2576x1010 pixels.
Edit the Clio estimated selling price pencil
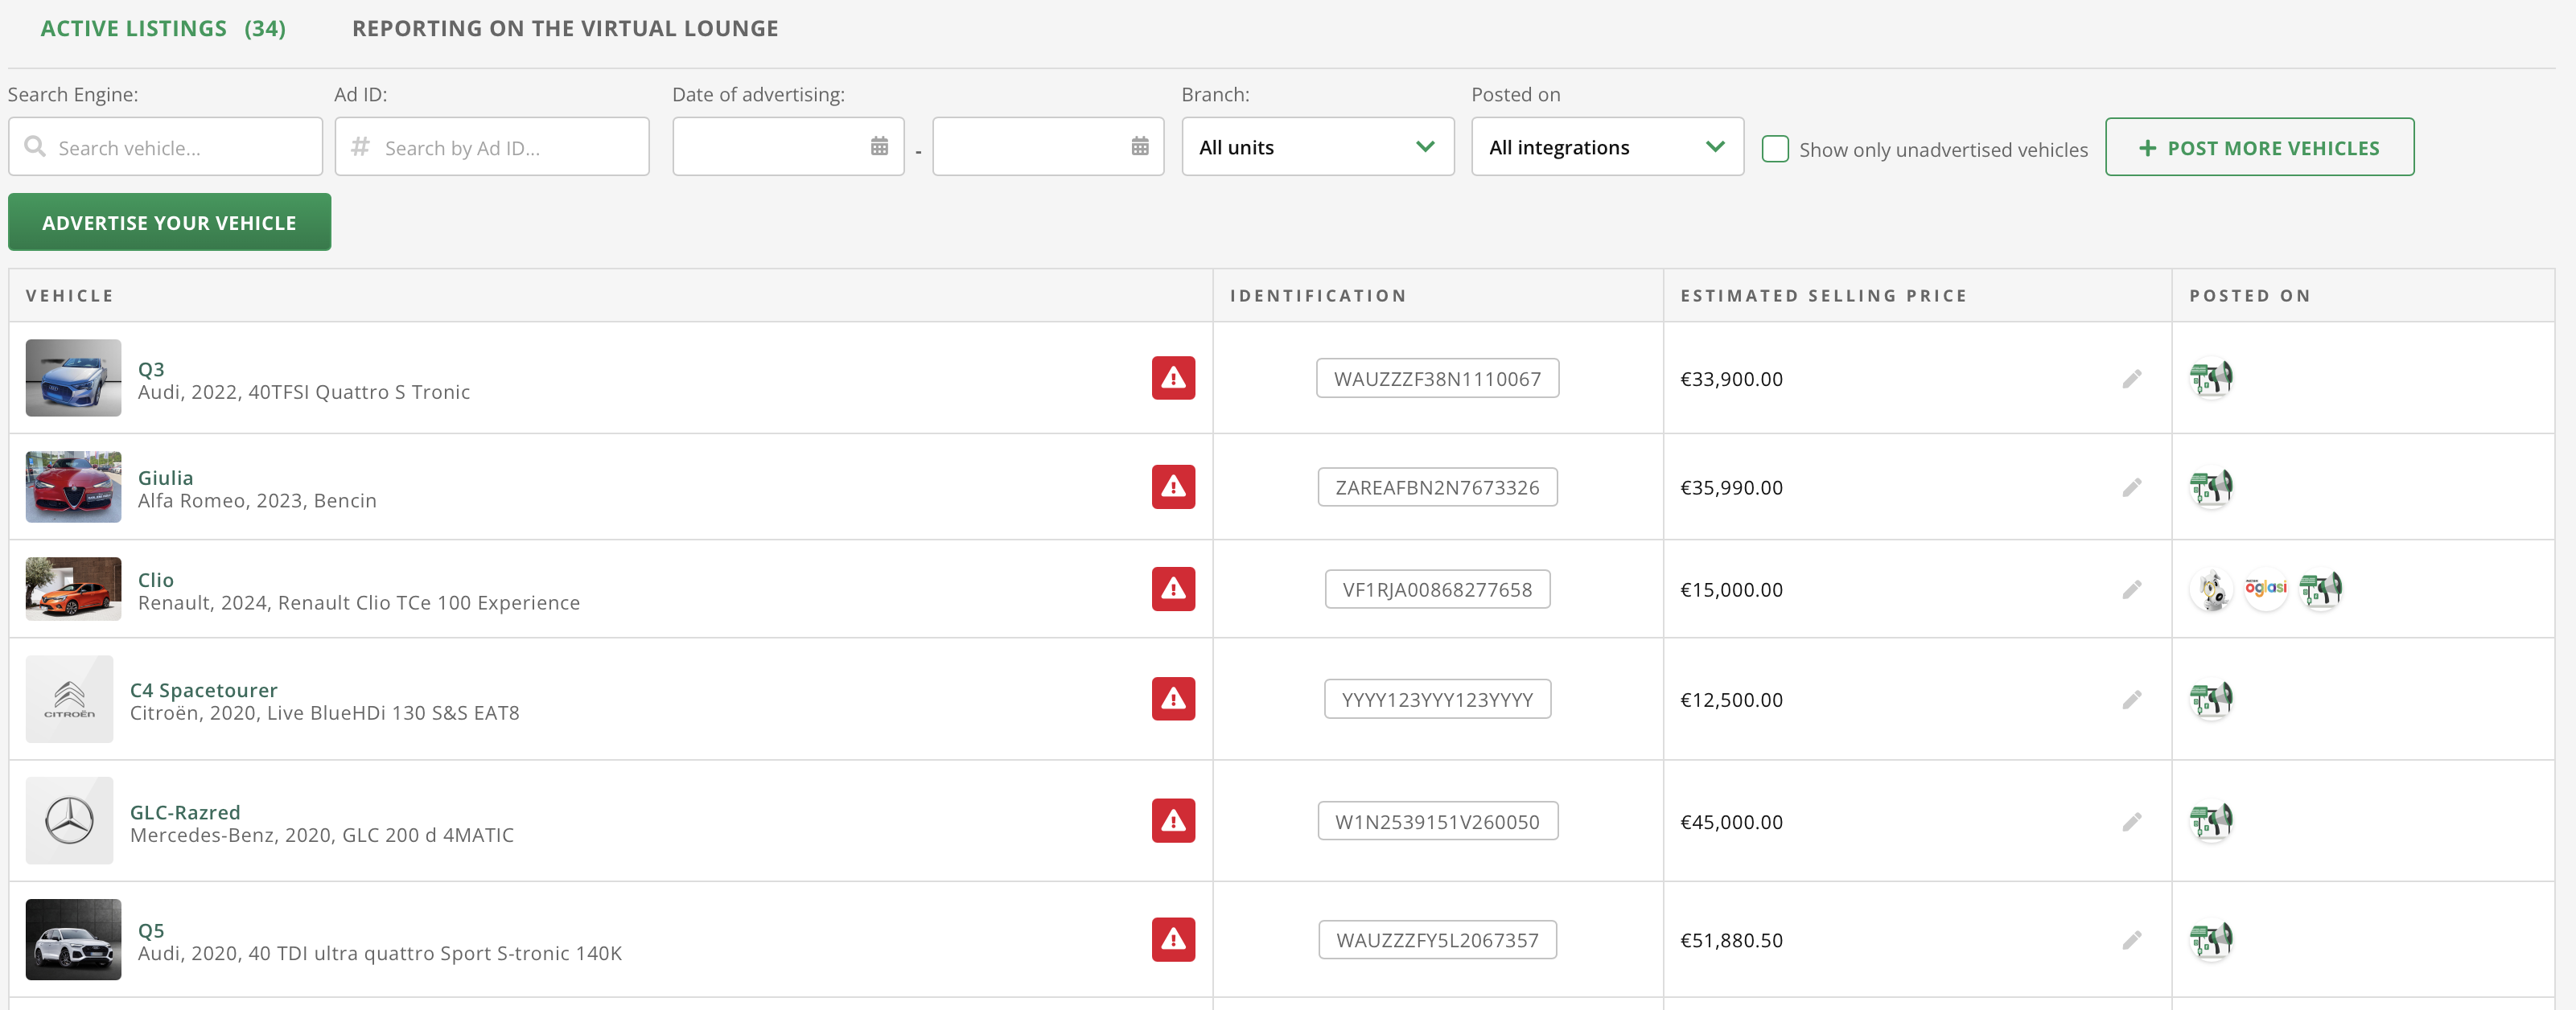(2131, 589)
